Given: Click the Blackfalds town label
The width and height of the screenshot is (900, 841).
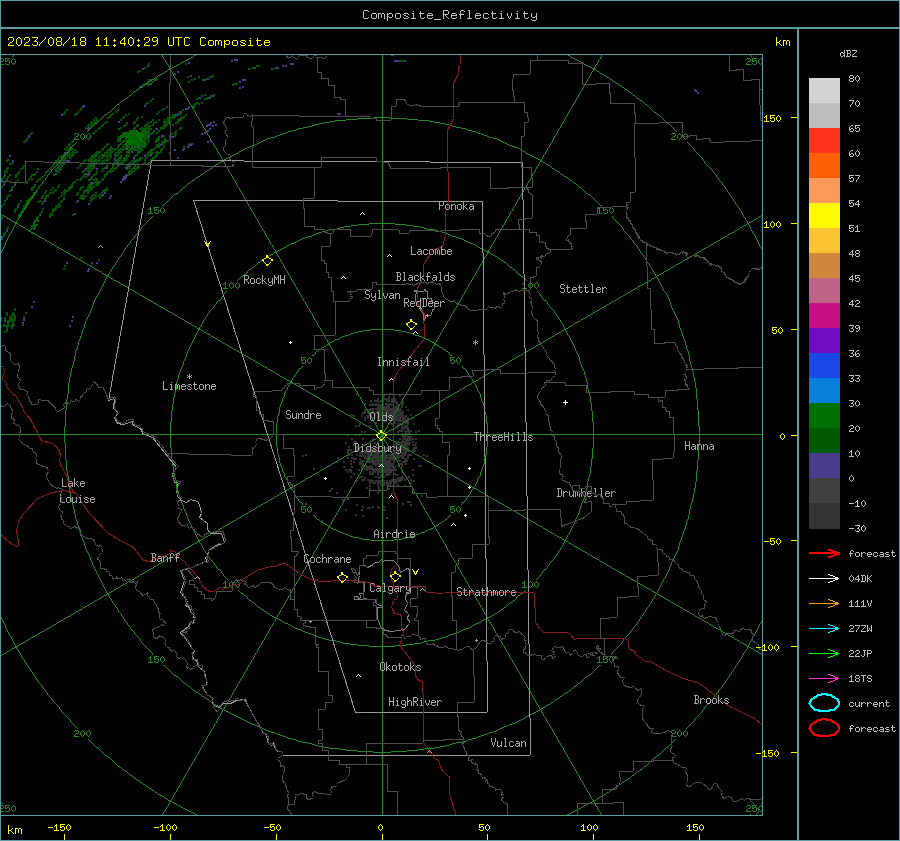Looking at the screenshot, I should [425, 277].
